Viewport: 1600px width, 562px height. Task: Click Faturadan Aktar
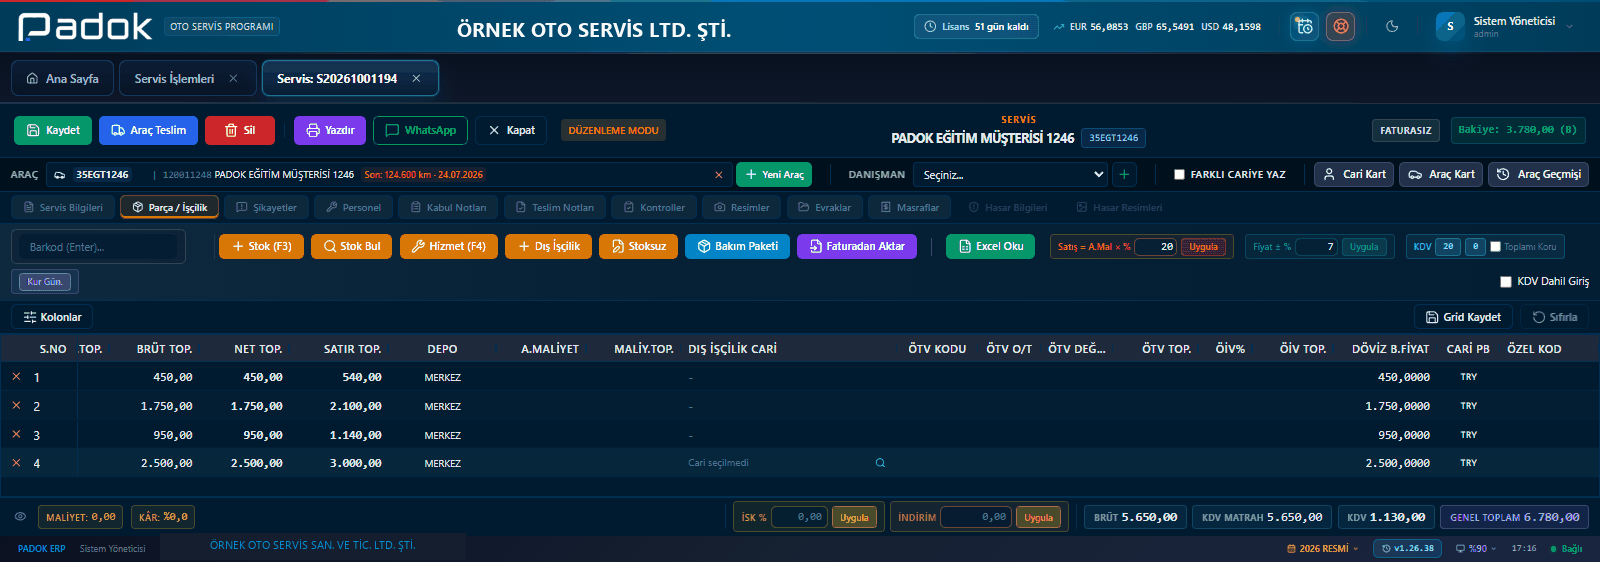[x=857, y=246]
